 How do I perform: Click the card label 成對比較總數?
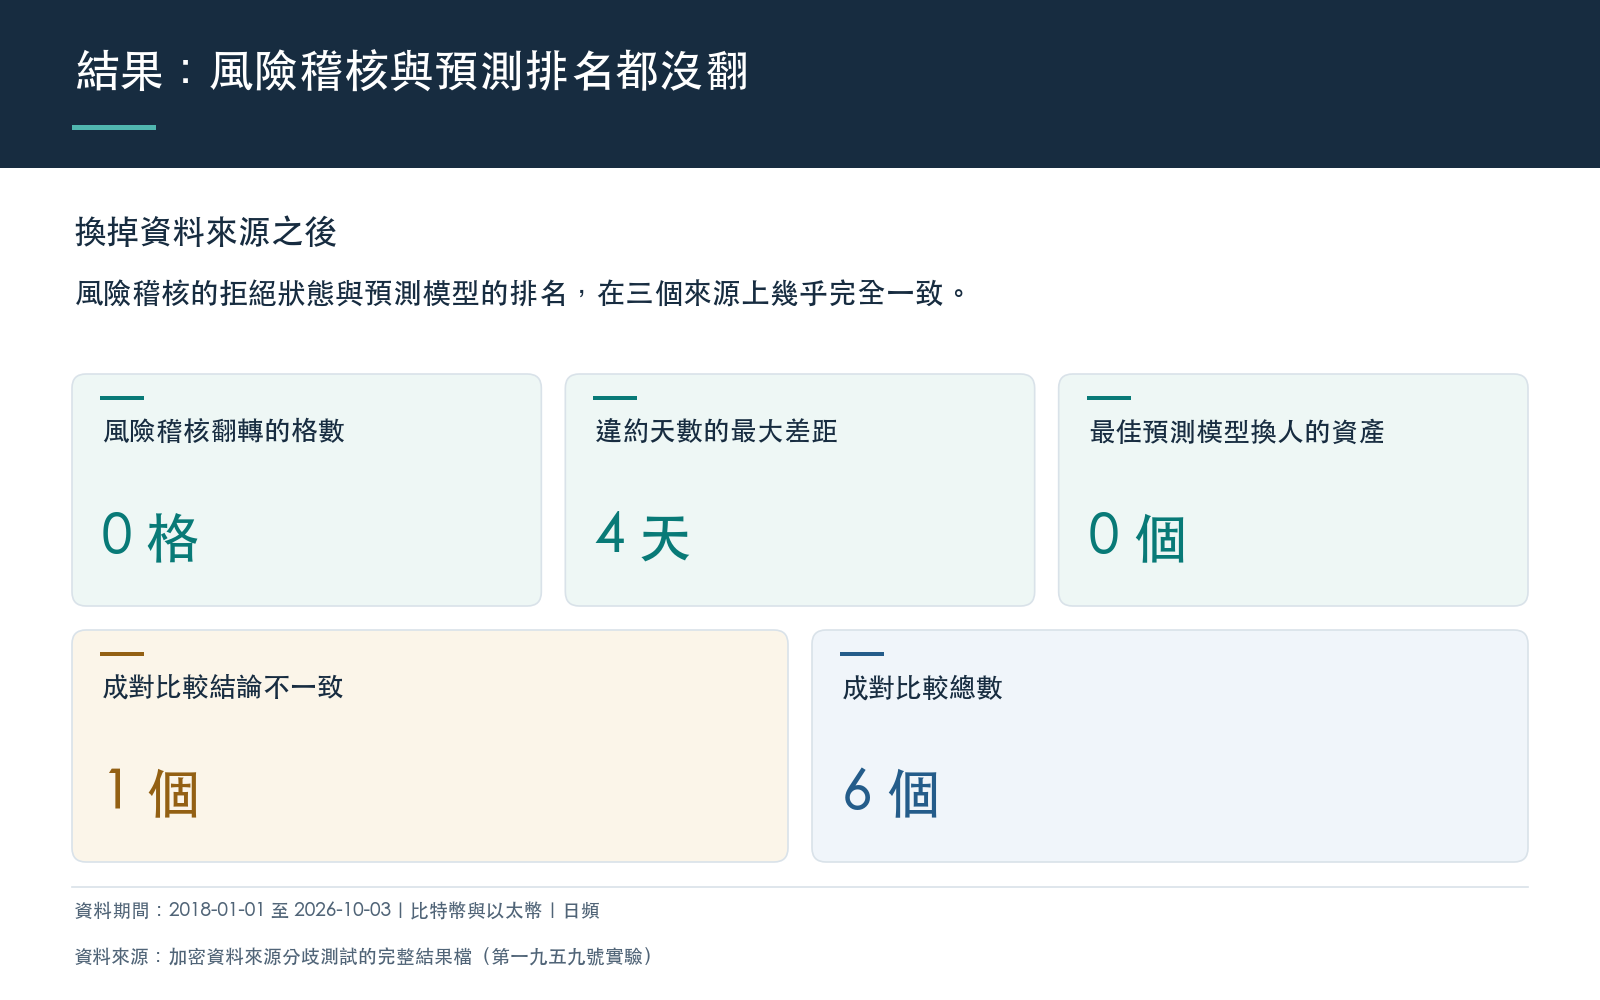922,687
